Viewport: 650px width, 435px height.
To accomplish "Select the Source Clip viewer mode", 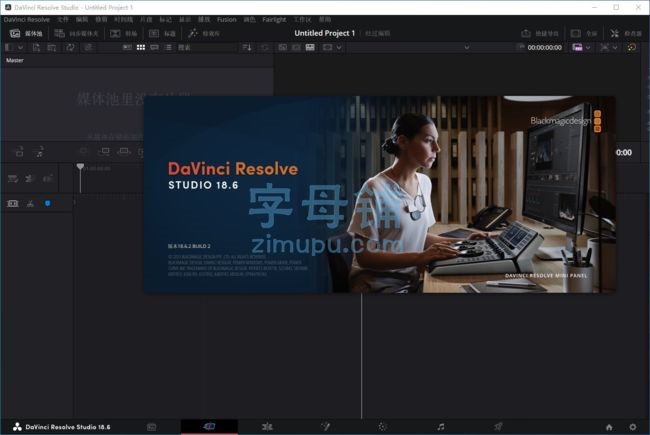I will [x=283, y=48].
